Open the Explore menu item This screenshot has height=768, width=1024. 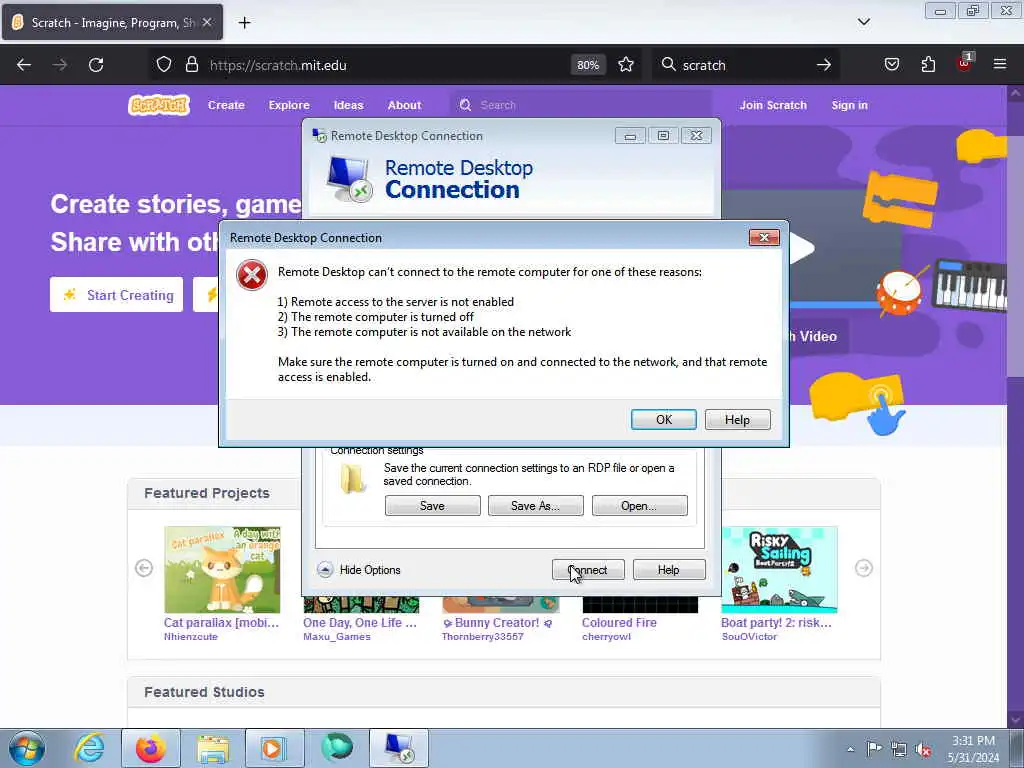(289, 105)
